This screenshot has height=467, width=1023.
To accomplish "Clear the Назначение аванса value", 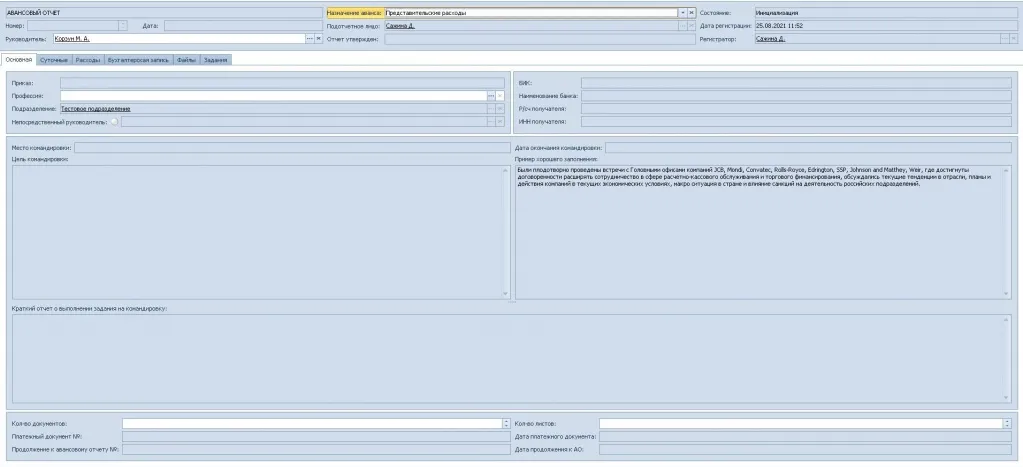I will [691, 12].
